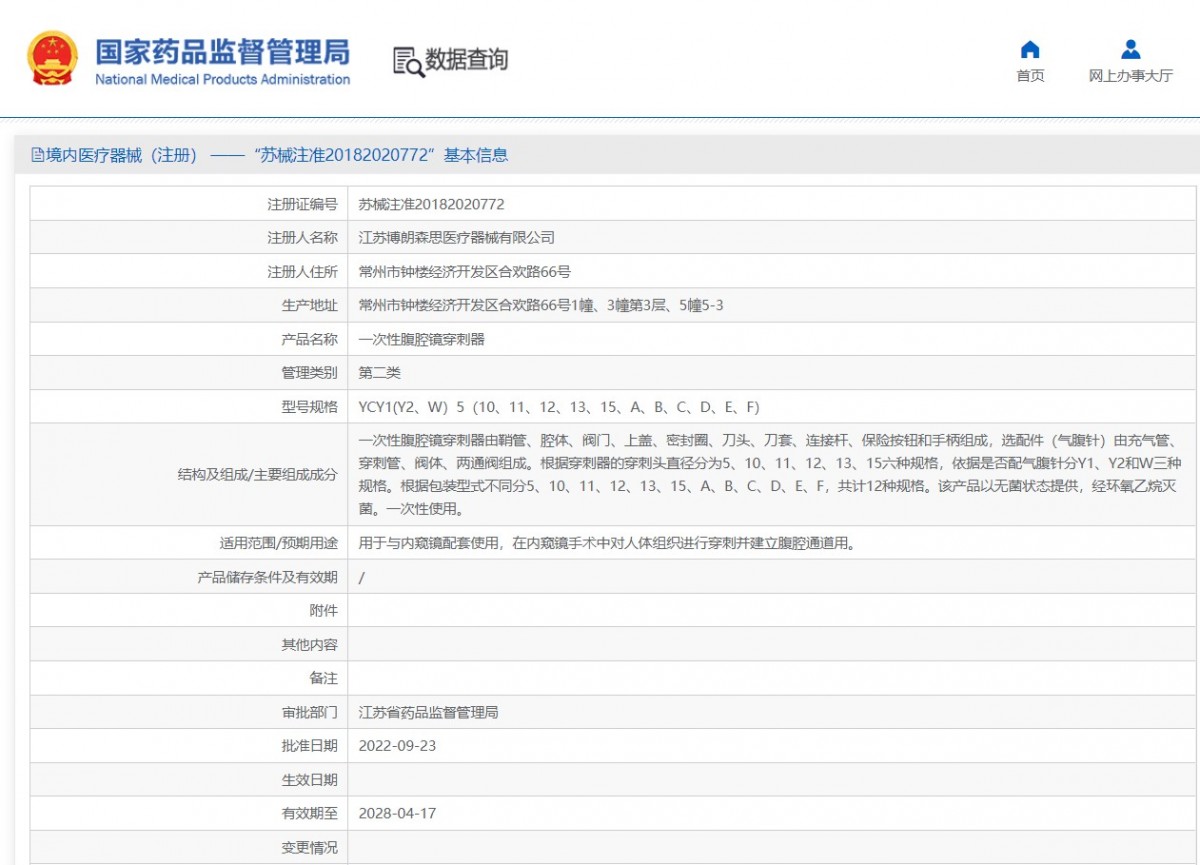Click the expiry date 2028-04-17
The height and width of the screenshot is (865, 1200).
(397, 814)
